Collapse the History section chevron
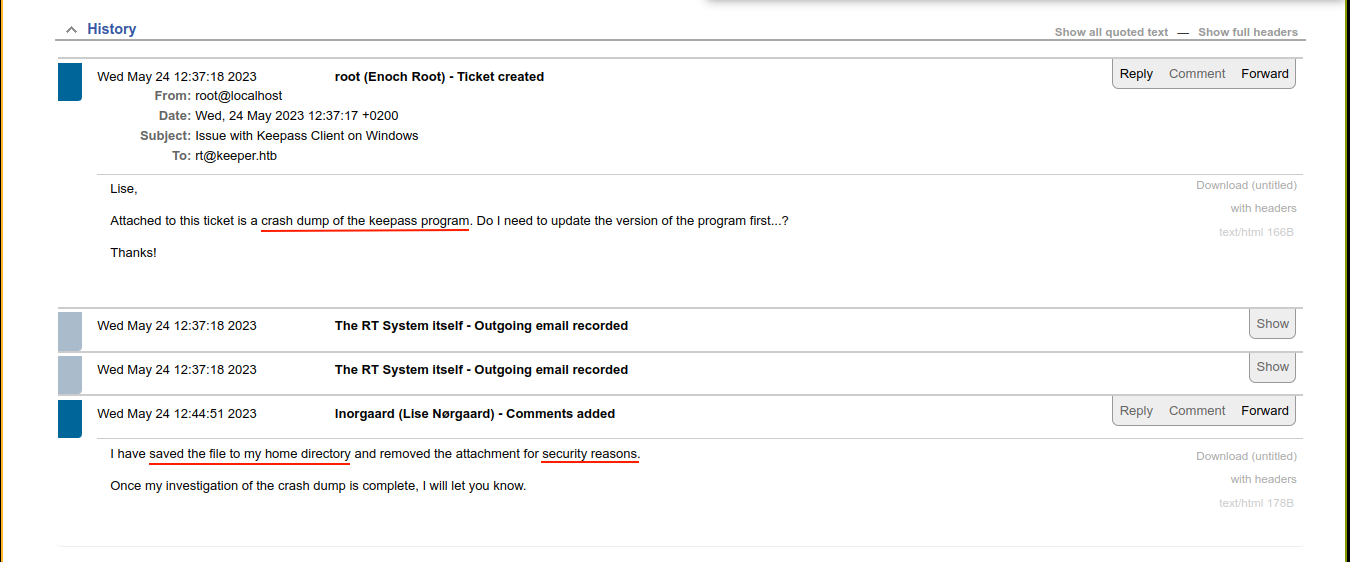 coord(71,30)
